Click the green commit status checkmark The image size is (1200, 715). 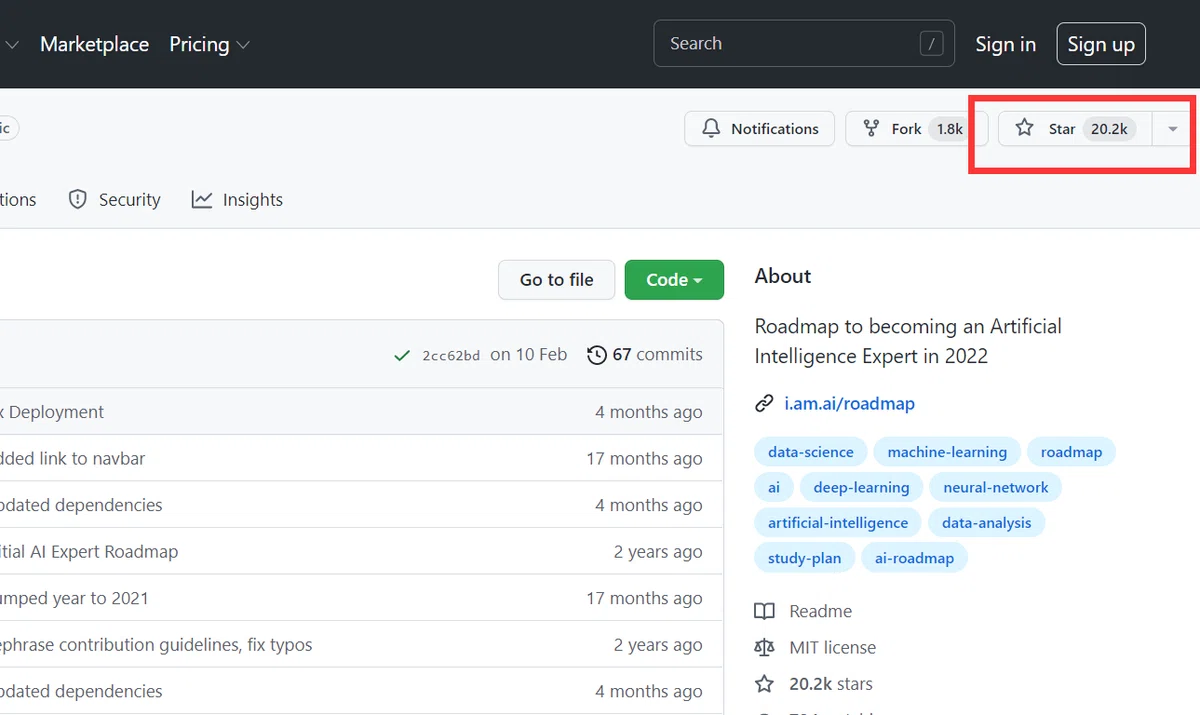(402, 355)
